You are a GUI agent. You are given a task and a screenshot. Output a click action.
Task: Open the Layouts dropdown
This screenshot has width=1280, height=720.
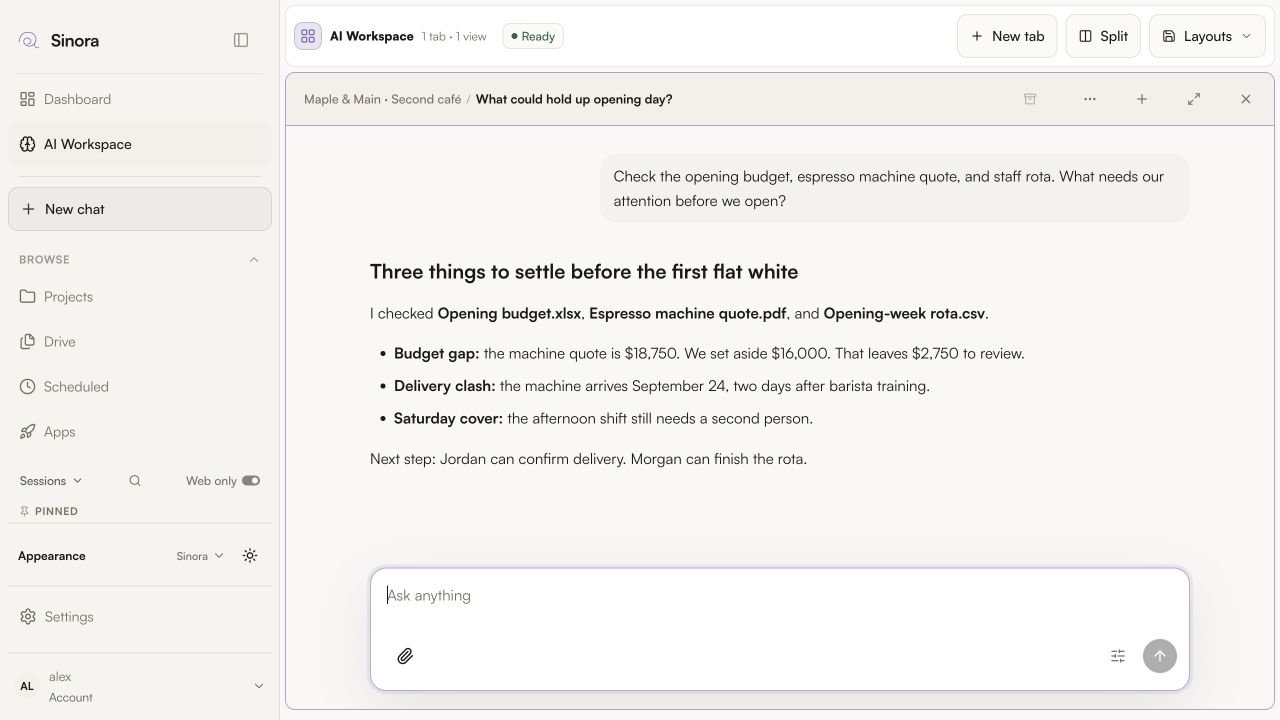click(1207, 36)
